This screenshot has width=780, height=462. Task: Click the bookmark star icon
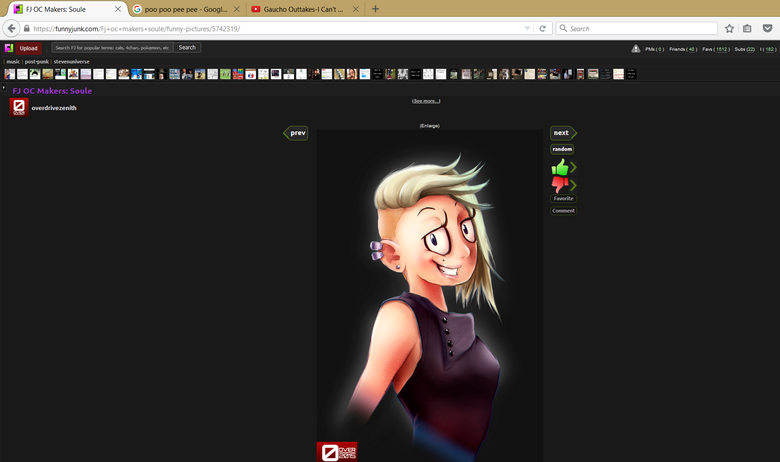(729, 28)
